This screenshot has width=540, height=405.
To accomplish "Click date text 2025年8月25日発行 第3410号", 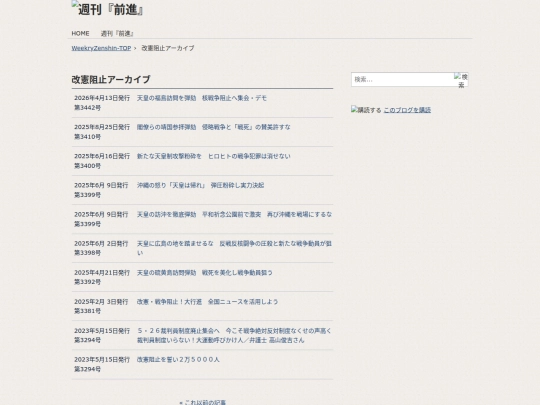I will 102,132.
